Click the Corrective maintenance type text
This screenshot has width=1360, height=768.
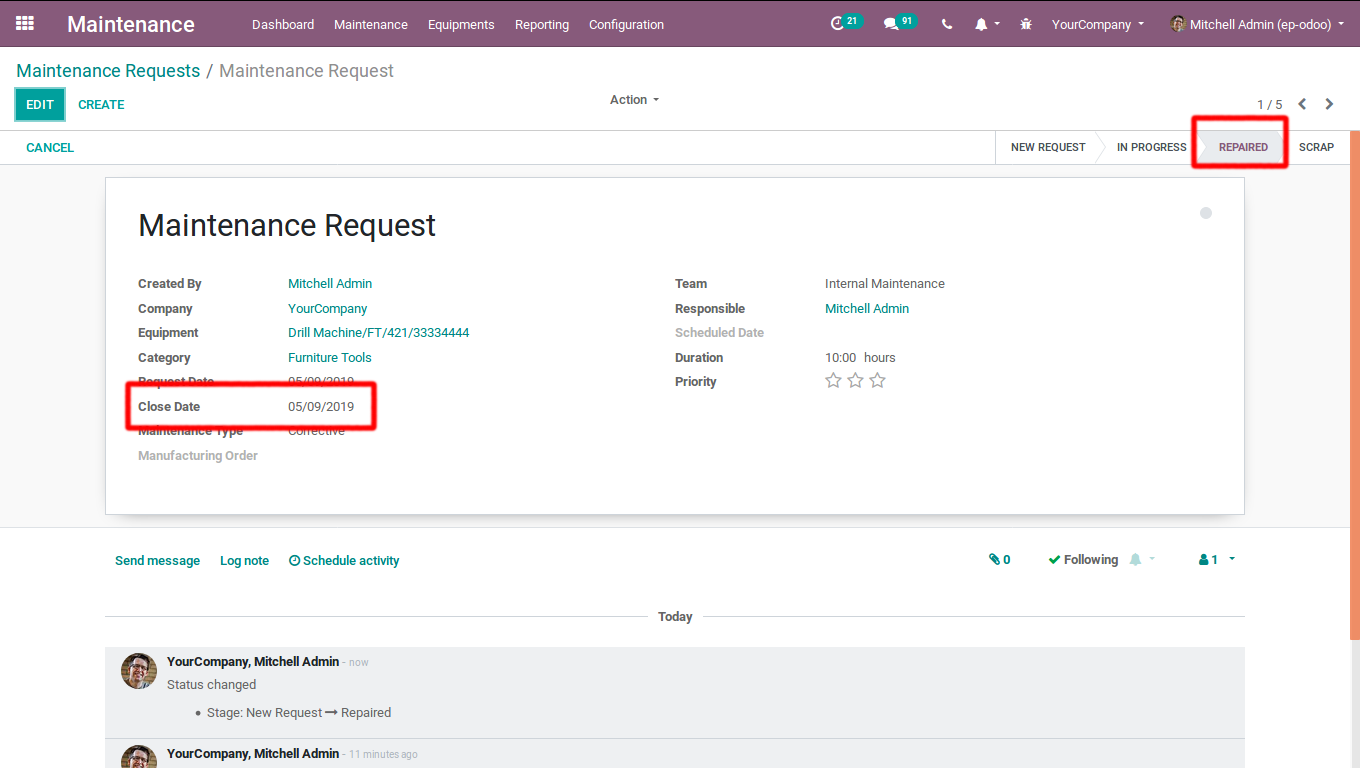(316, 431)
